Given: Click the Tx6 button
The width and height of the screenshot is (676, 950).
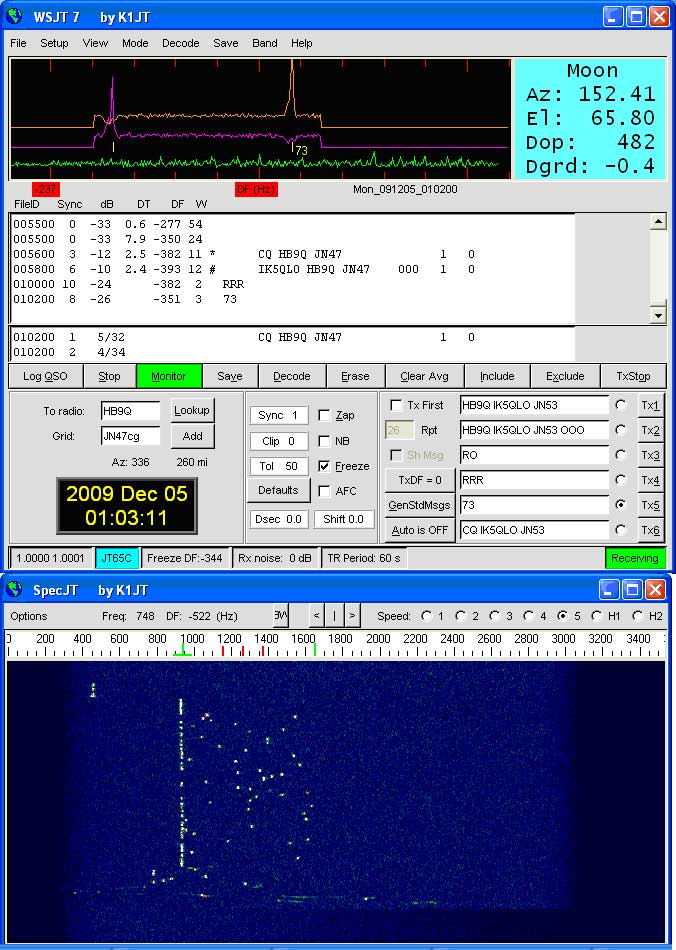Looking at the screenshot, I should click(x=650, y=530).
